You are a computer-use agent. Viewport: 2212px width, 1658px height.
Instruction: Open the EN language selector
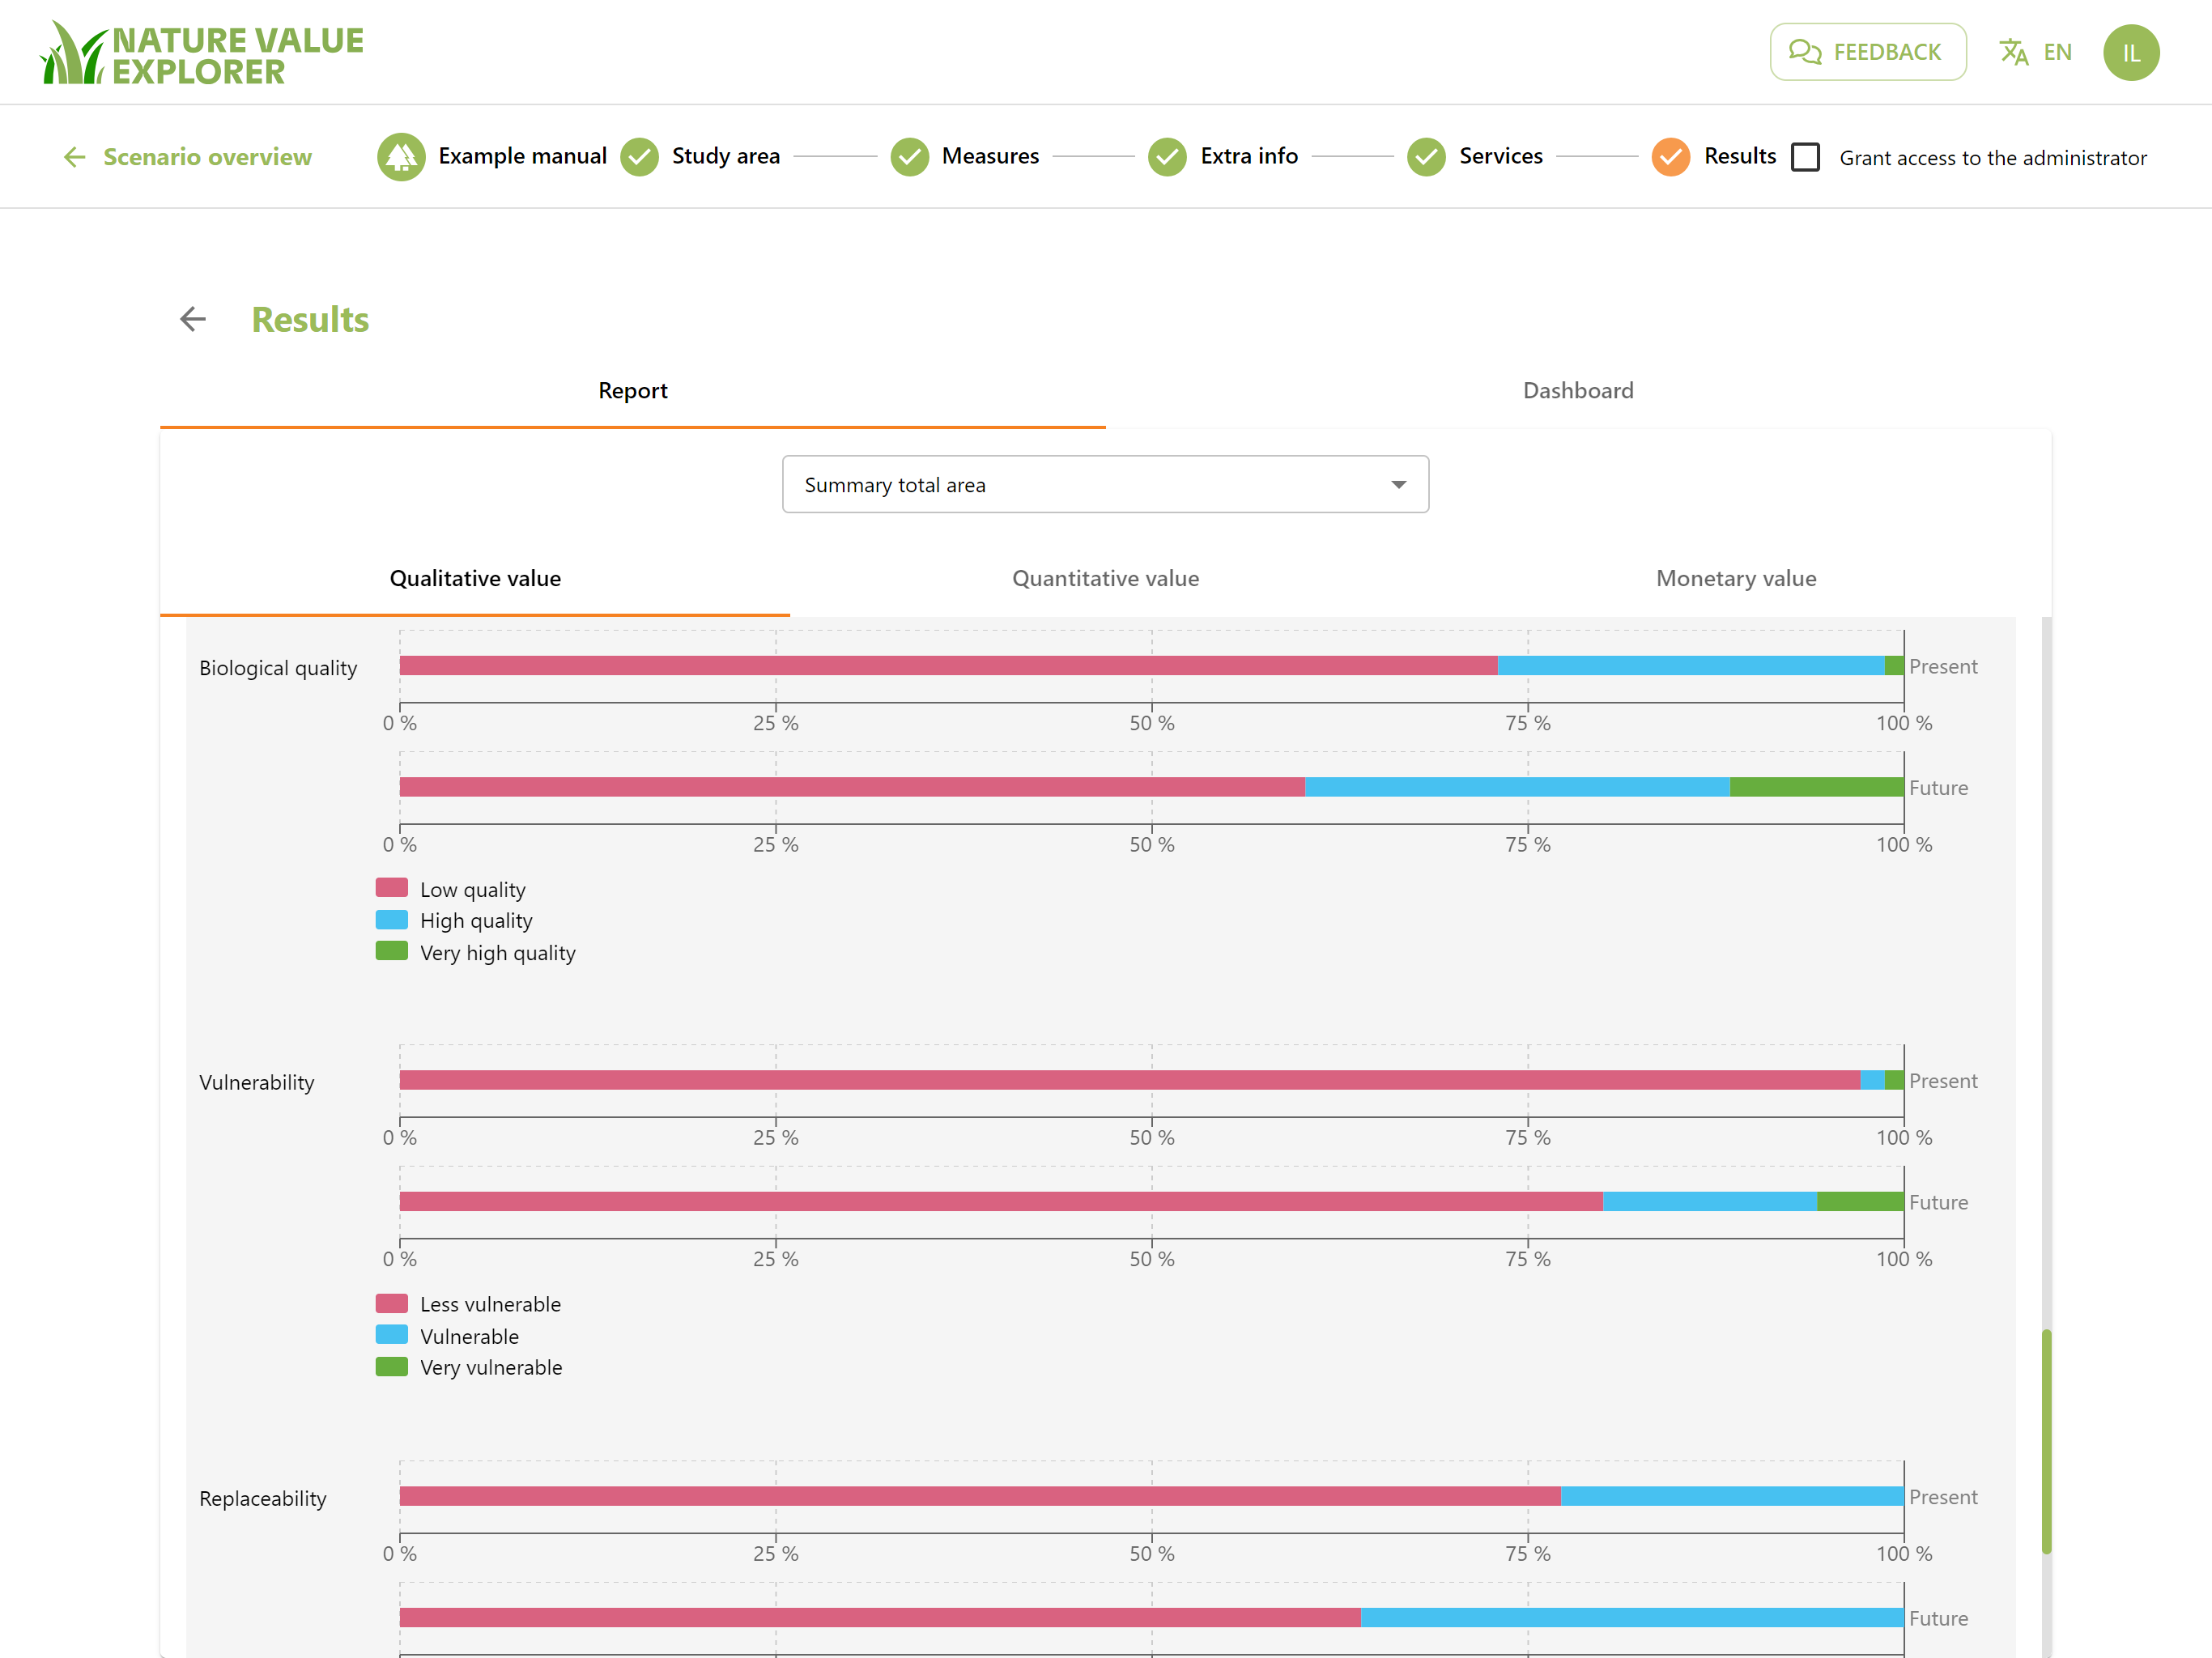2057,52
